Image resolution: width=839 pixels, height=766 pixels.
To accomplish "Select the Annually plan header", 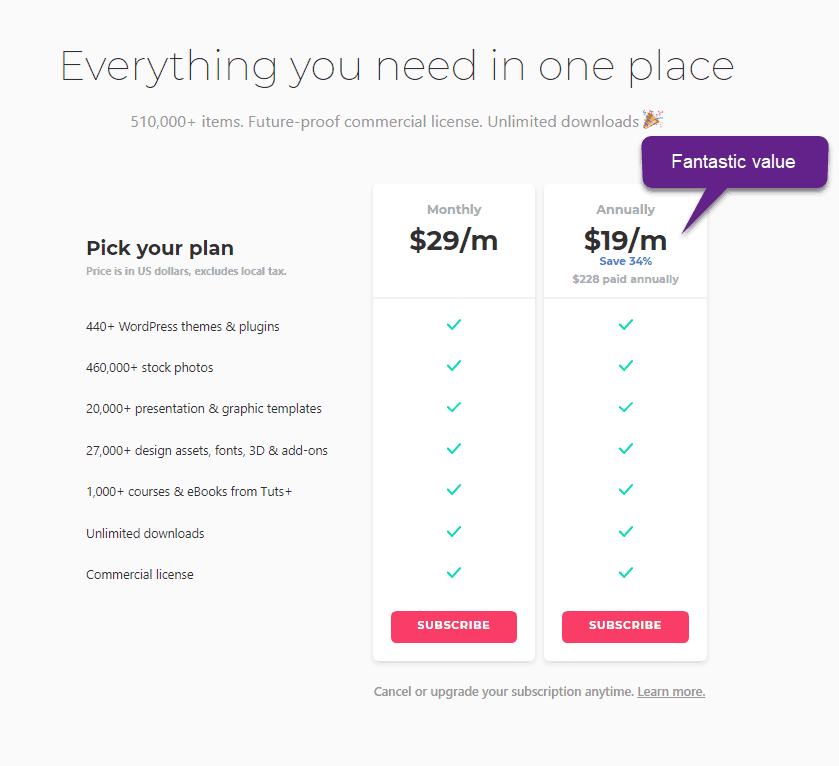I will click(x=626, y=209).
